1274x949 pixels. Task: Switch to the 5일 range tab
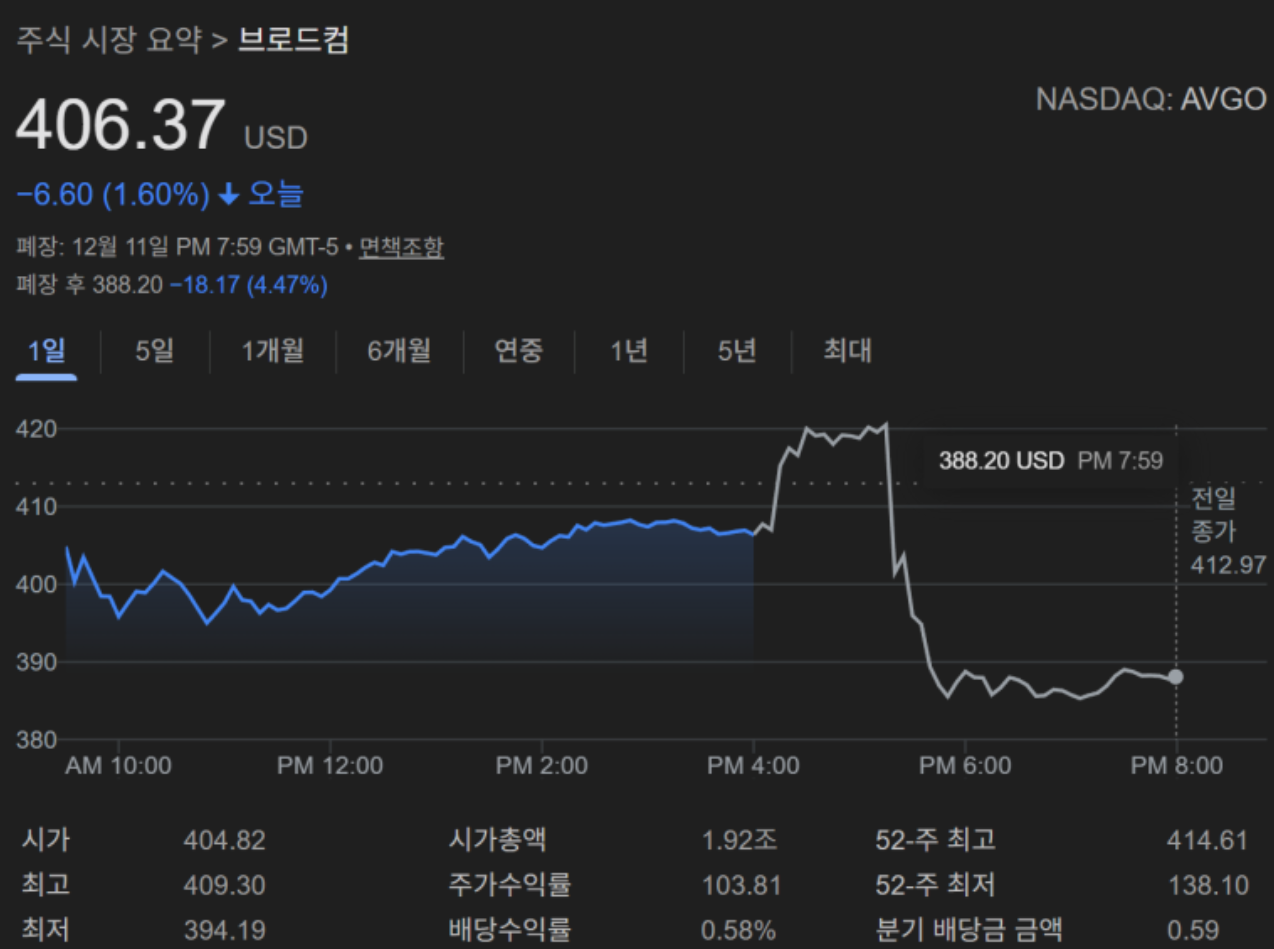pos(154,351)
